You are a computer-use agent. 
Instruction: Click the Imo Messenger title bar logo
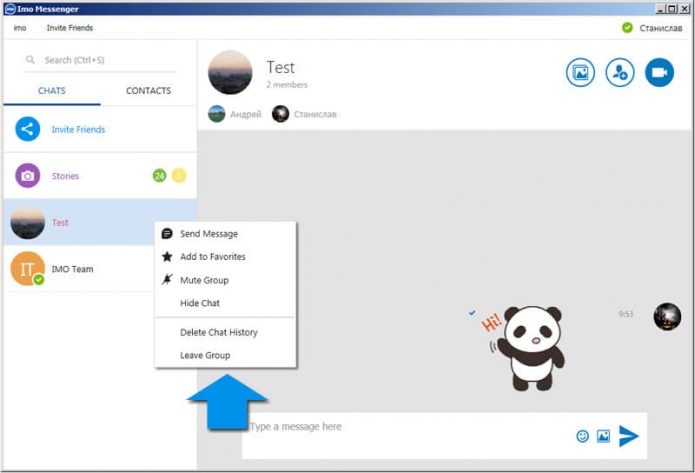tap(10, 9)
